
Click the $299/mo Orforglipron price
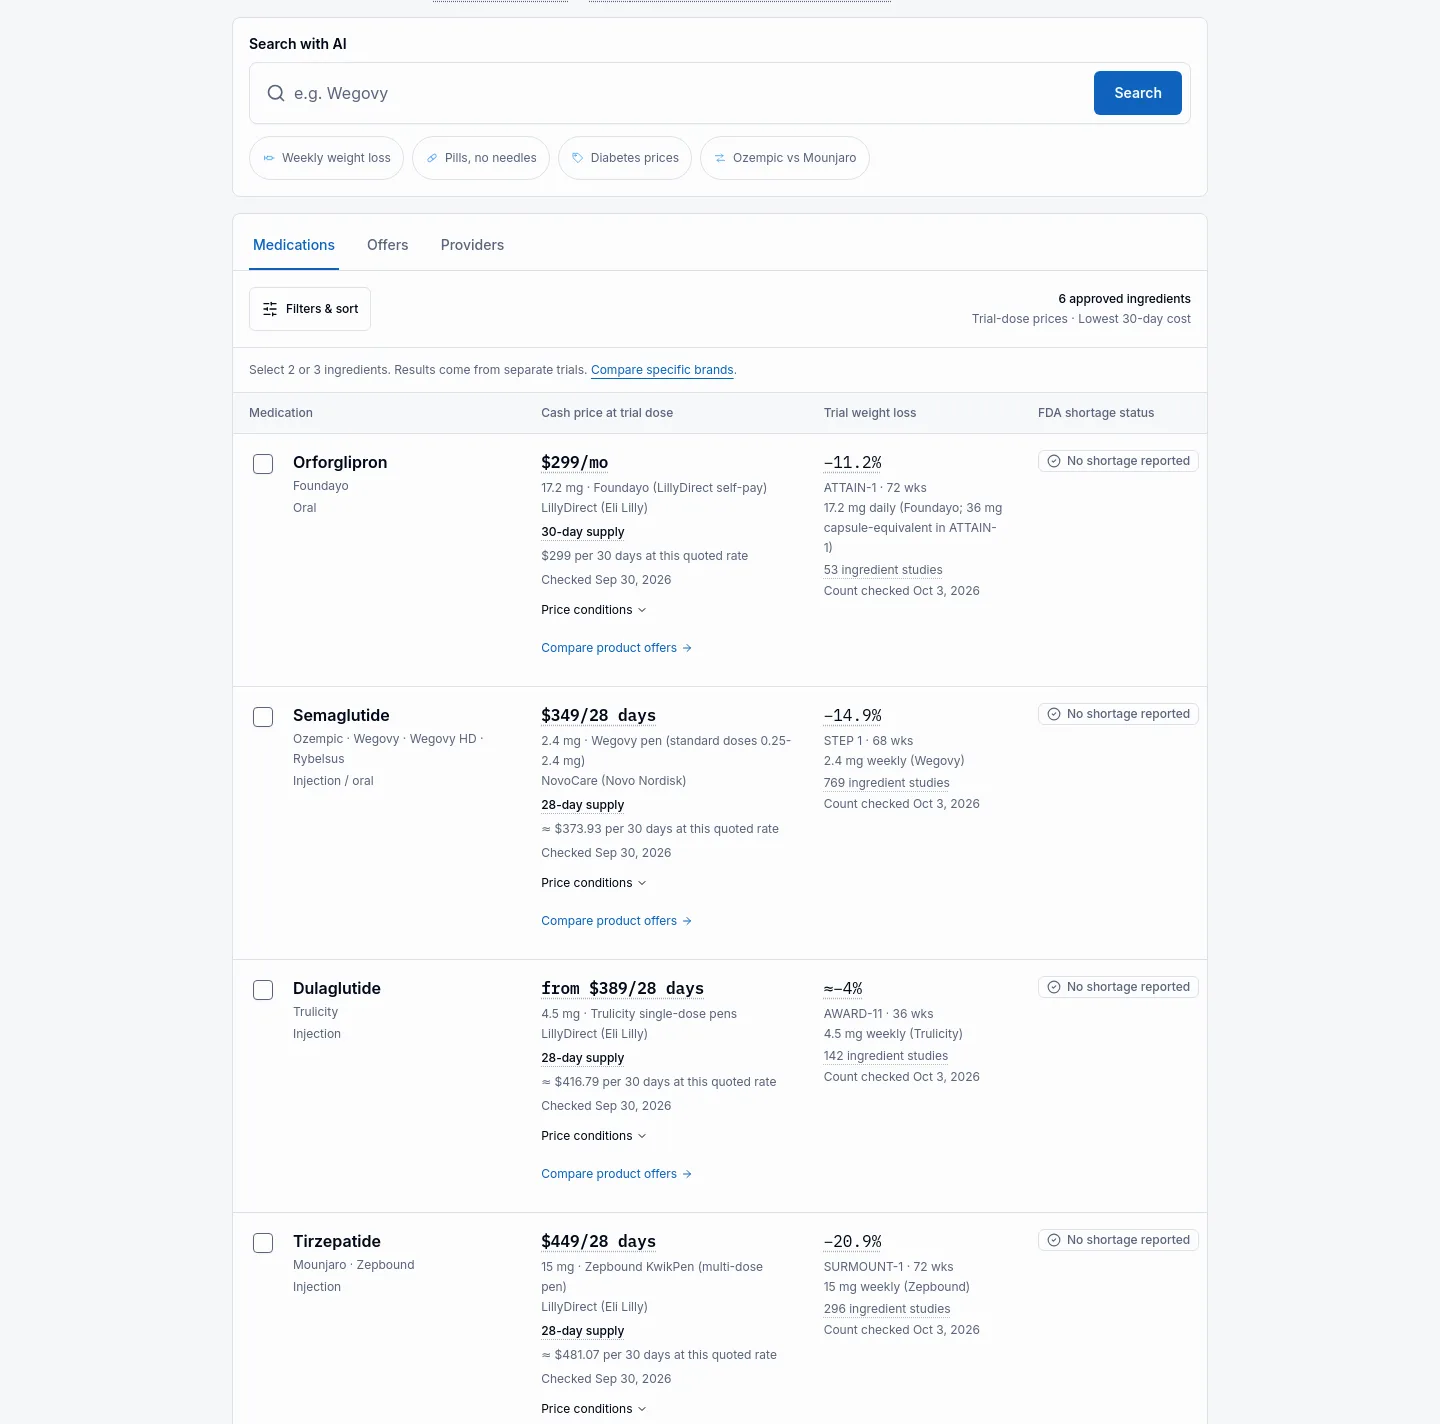[x=575, y=462]
